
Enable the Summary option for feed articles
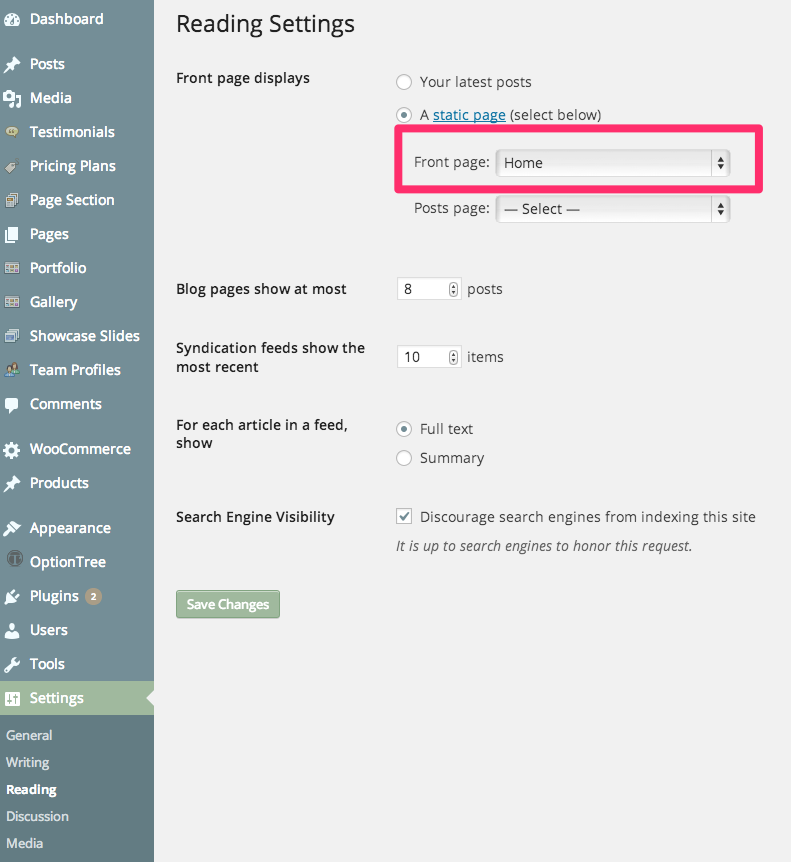pos(404,458)
